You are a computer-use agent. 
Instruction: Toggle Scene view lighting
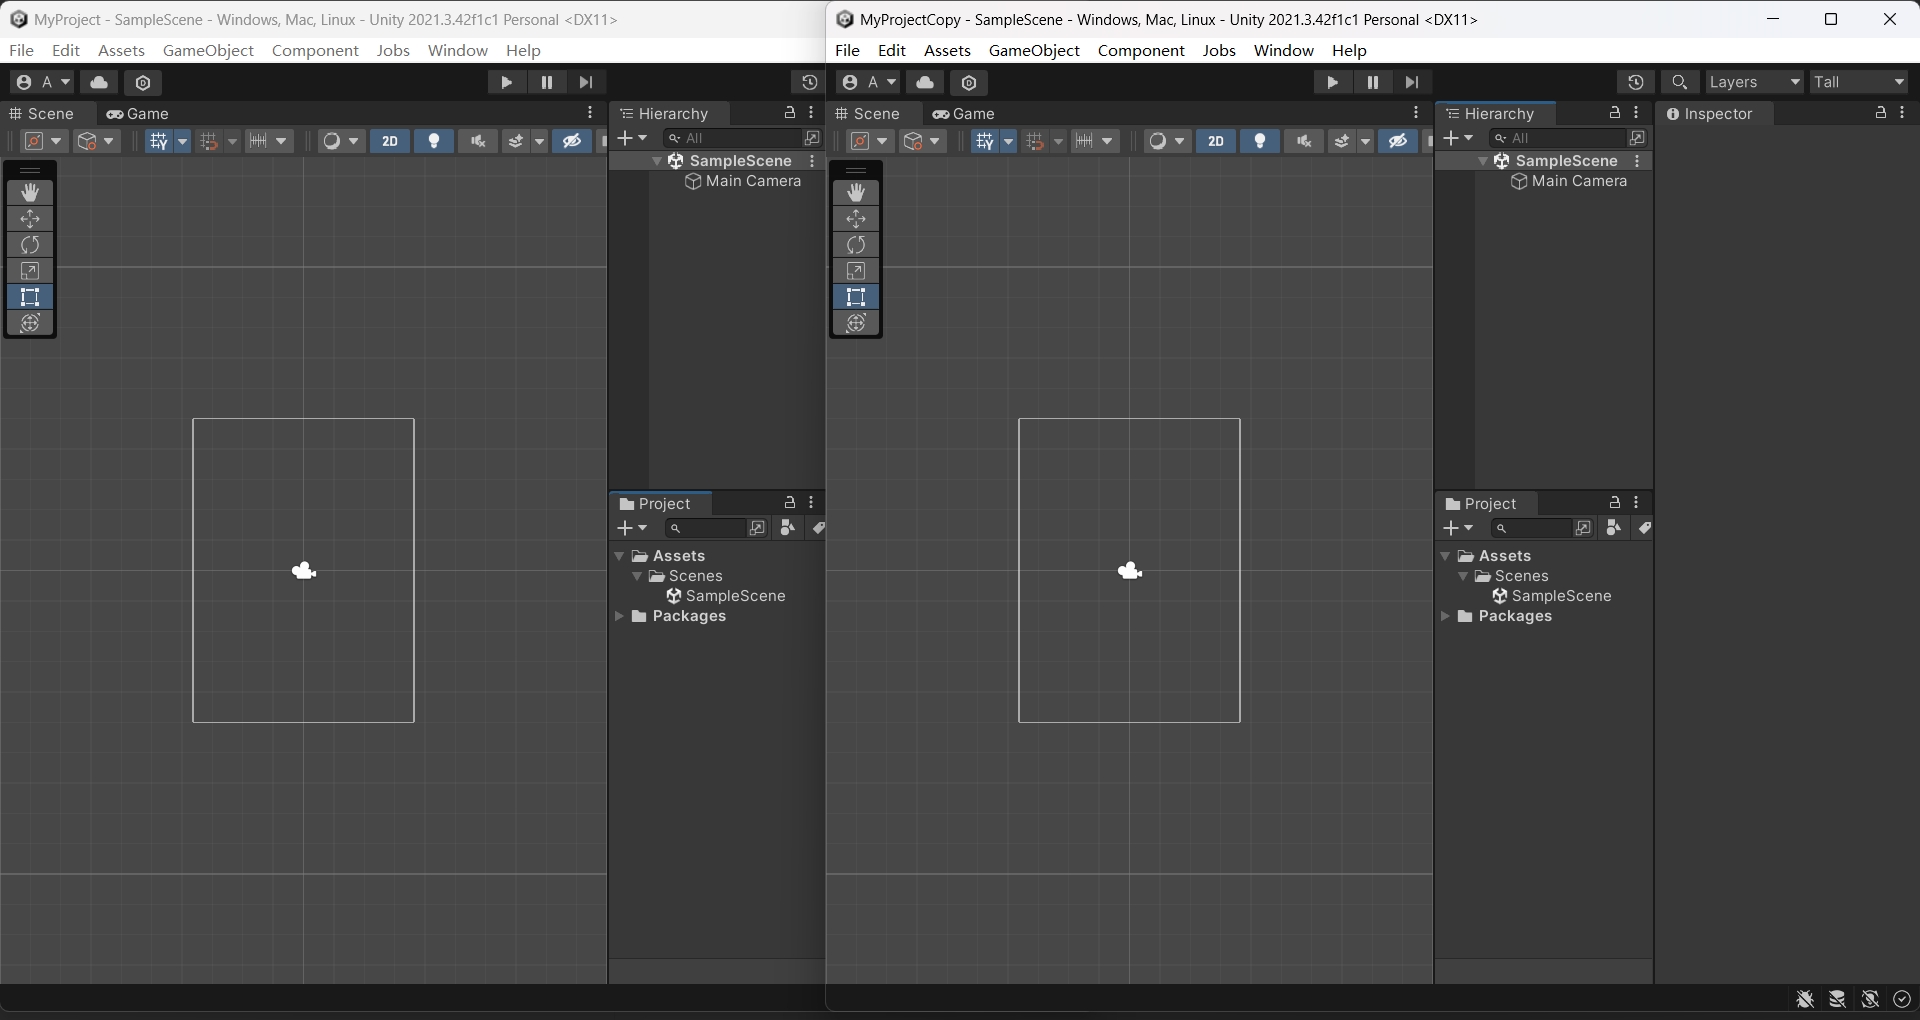click(434, 142)
